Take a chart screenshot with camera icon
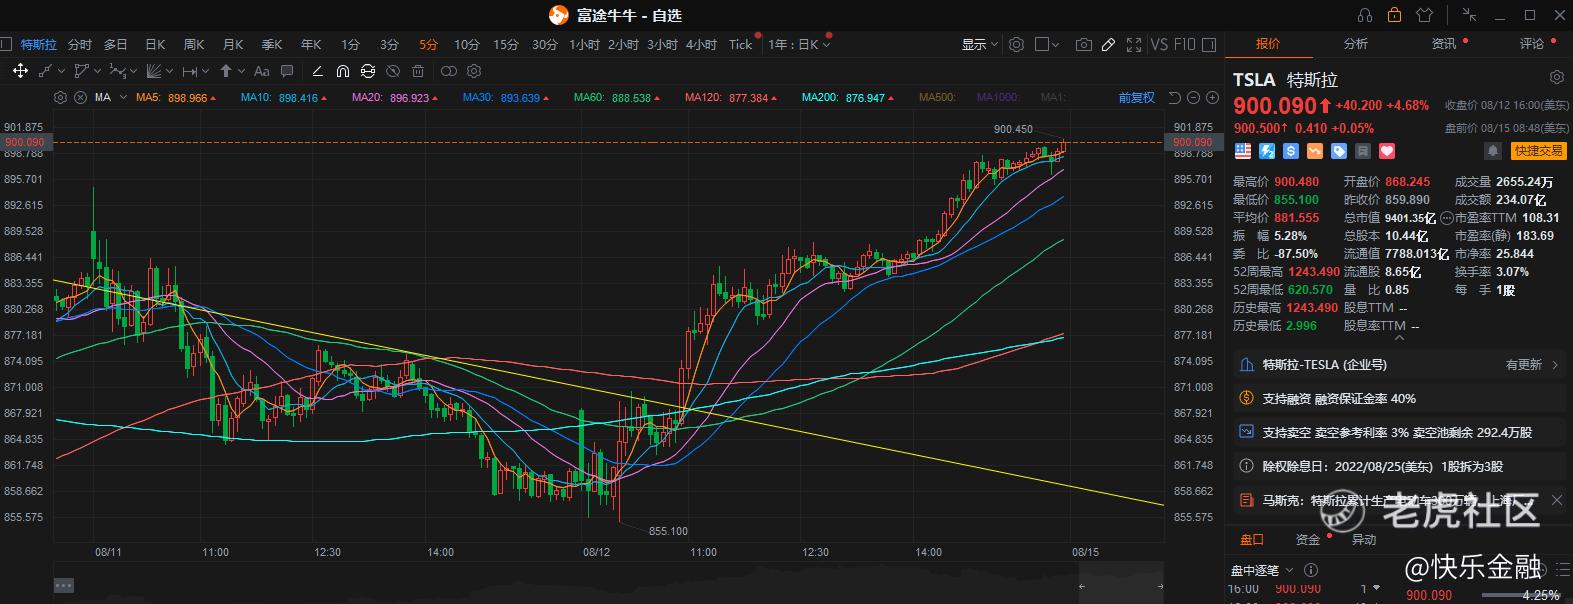The width and height of the screenshot is (1573, 604). [x=1083, y=44]
